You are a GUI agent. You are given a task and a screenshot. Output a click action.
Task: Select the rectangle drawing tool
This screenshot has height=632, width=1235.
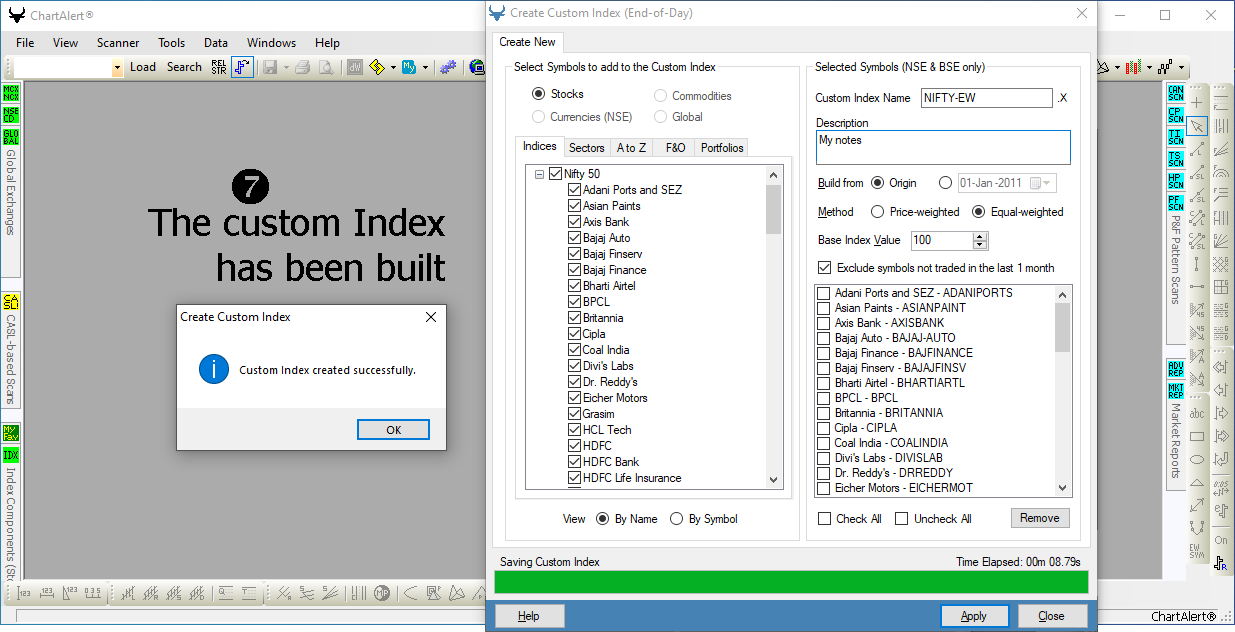coord(1197,436)
